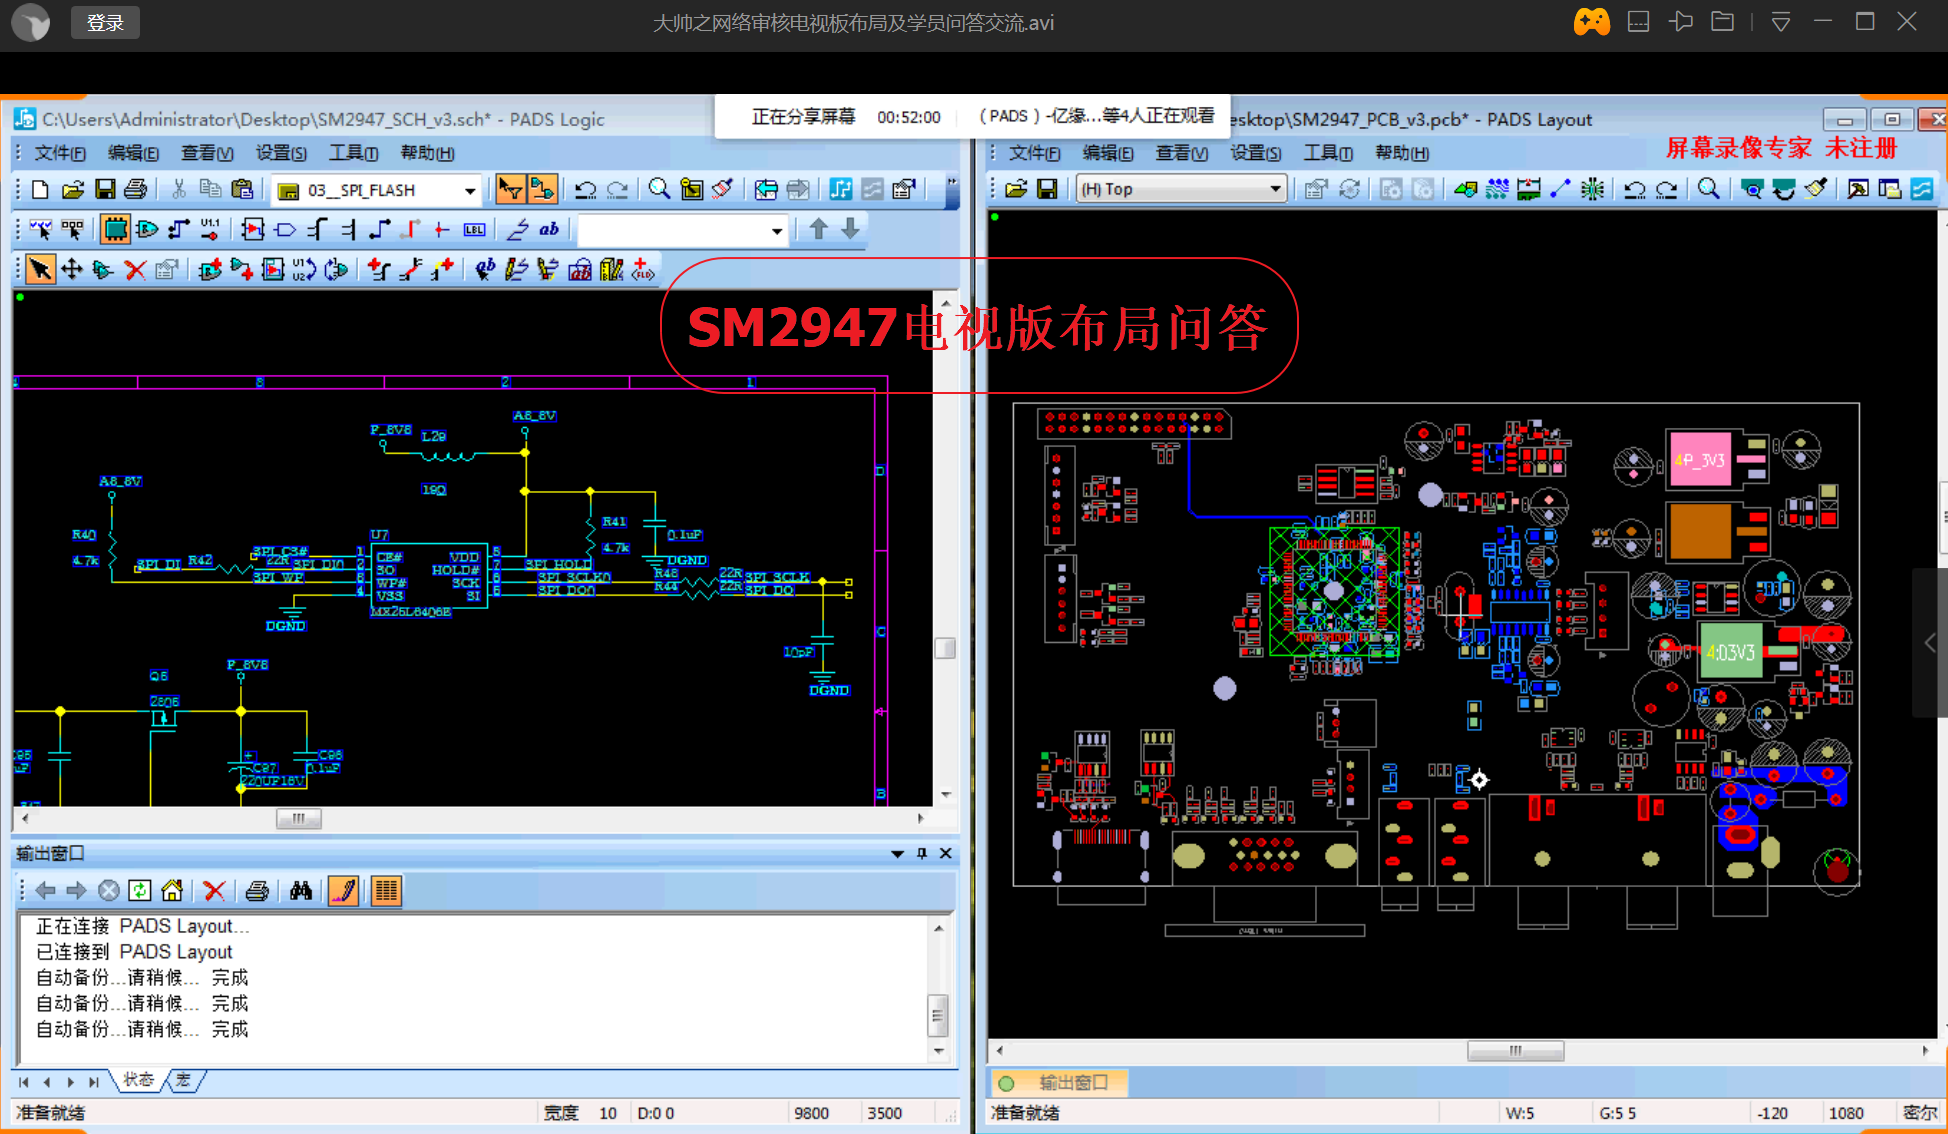Toggle the grid table icon in output window
This screenshot has height=1134, width=1948.
386,890
